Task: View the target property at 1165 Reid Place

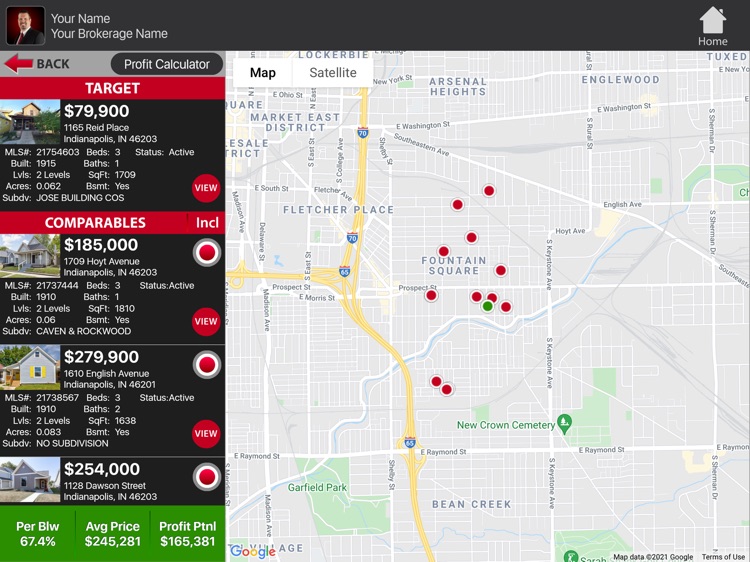Action: (x=206, y=188)
